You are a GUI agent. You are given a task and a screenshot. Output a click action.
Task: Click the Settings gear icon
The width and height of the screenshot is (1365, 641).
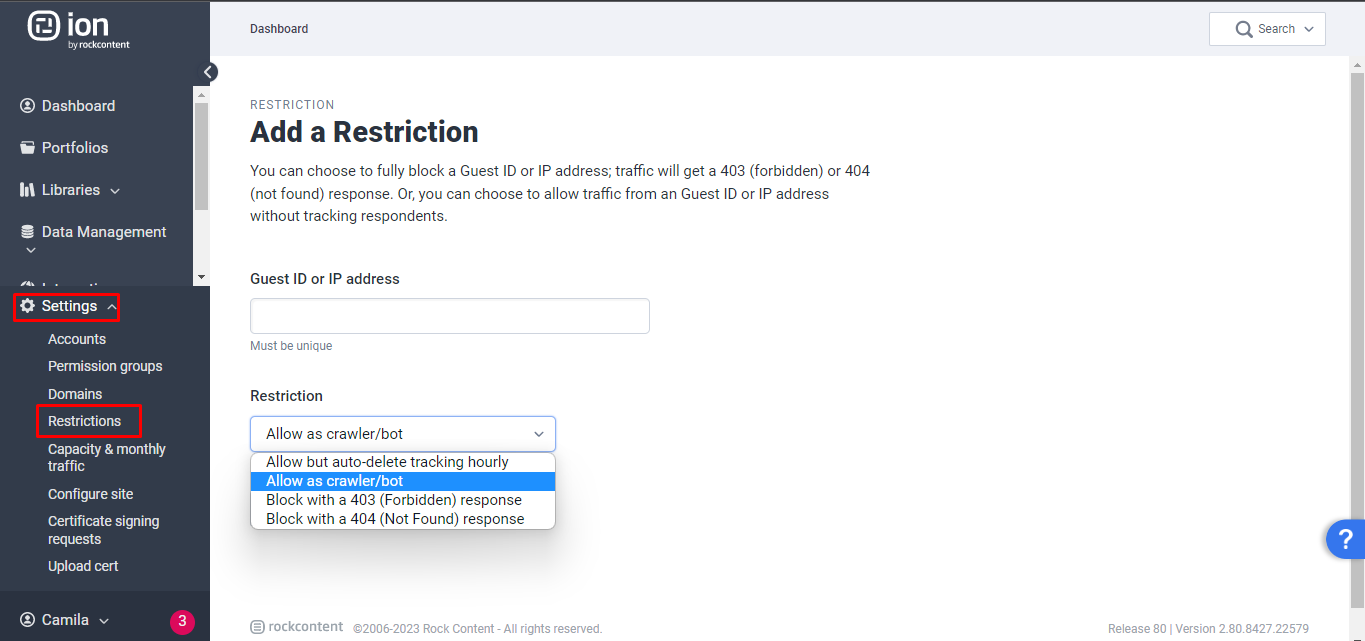point(27,306)
